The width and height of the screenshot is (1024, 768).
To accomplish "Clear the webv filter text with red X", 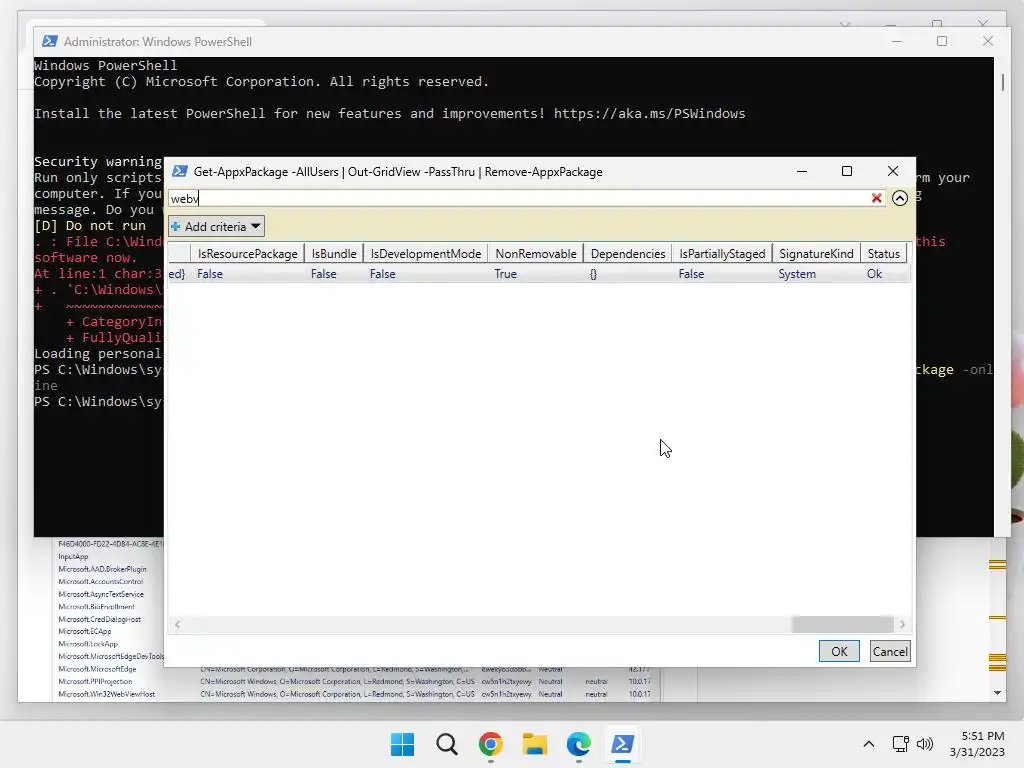I will coord(876,198).
